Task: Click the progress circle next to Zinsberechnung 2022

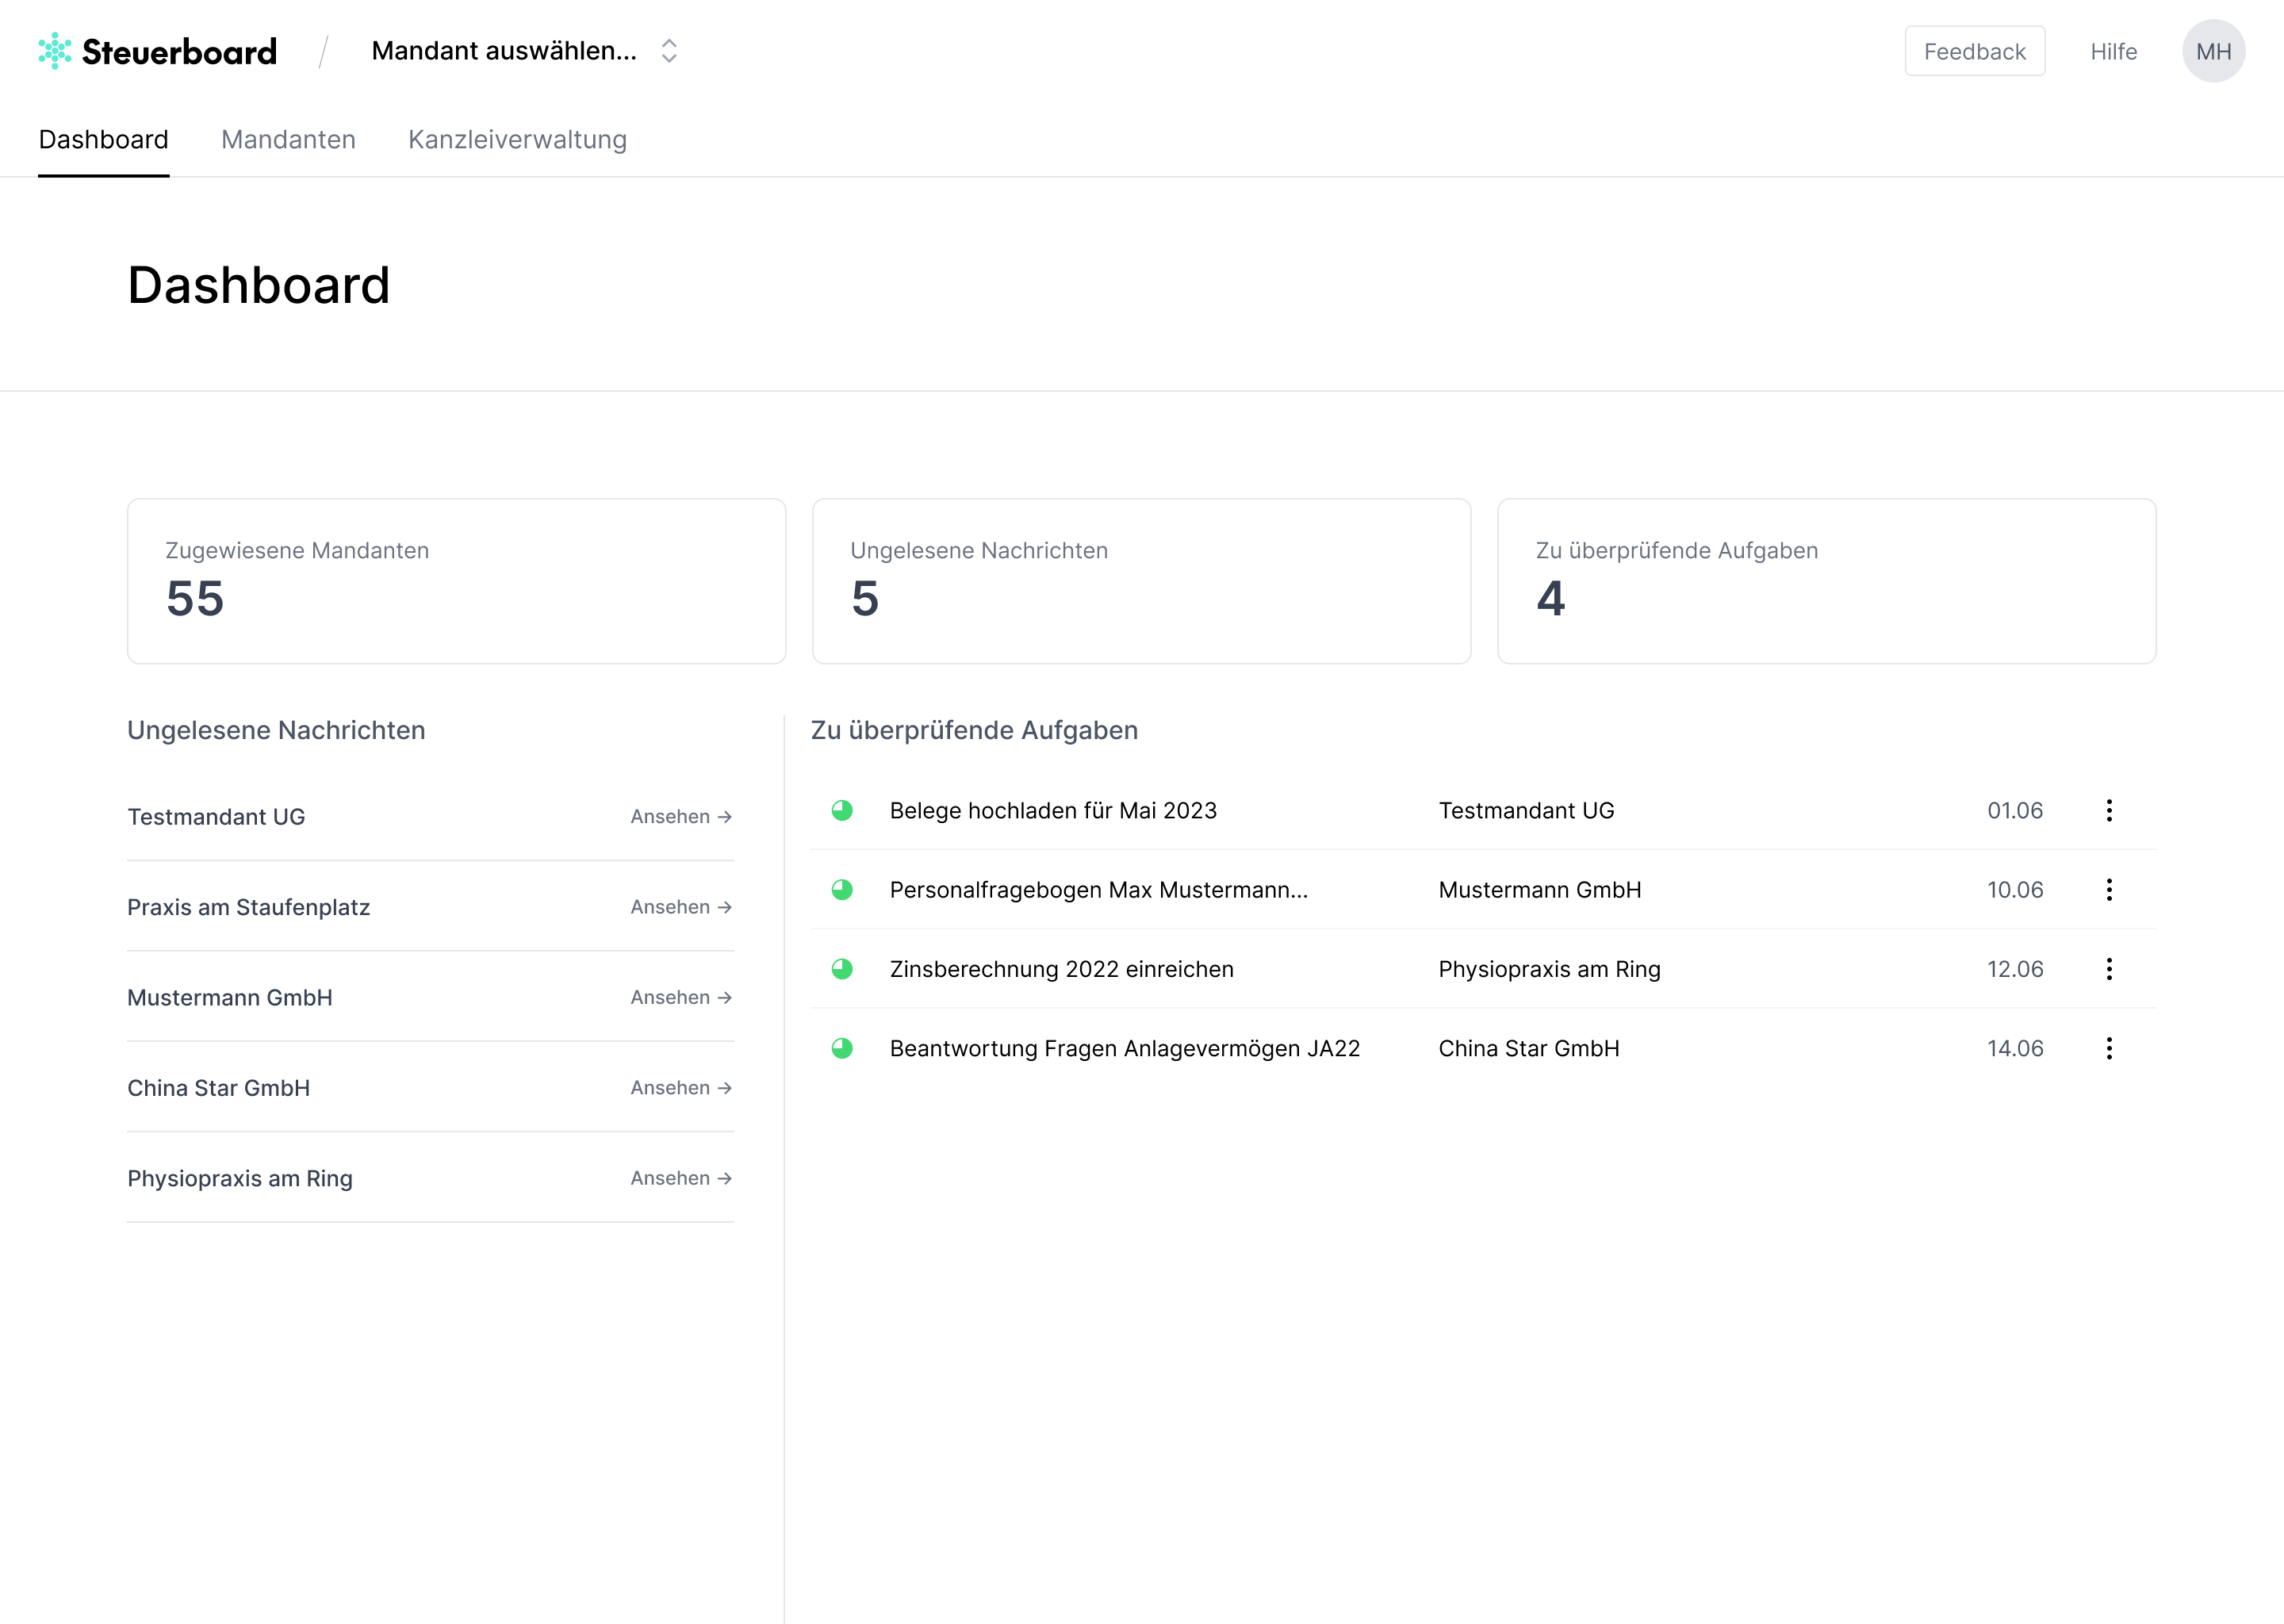Action: (842, 968)
